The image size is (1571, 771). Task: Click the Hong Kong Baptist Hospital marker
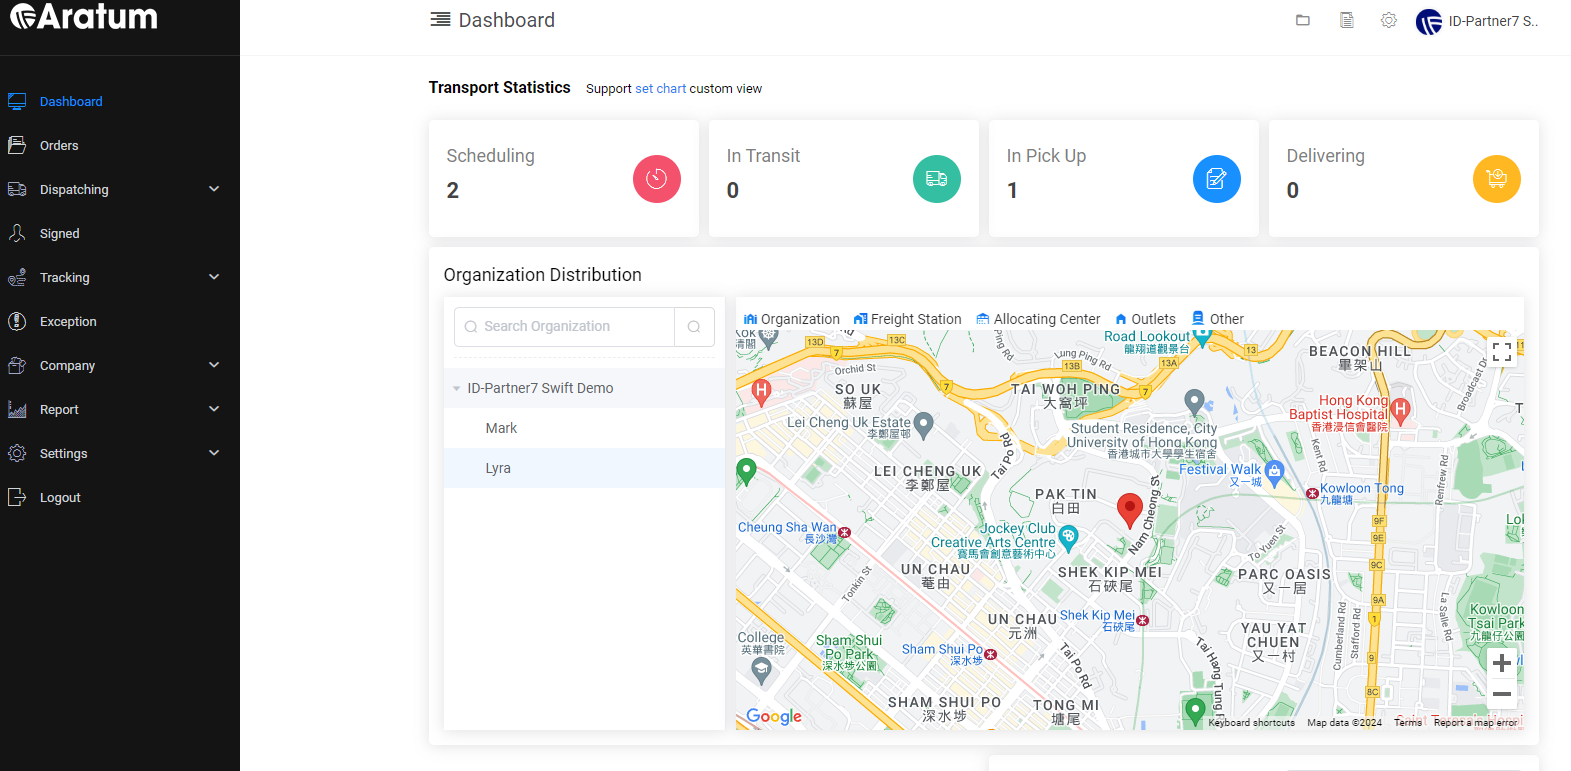coord(1400,409)
